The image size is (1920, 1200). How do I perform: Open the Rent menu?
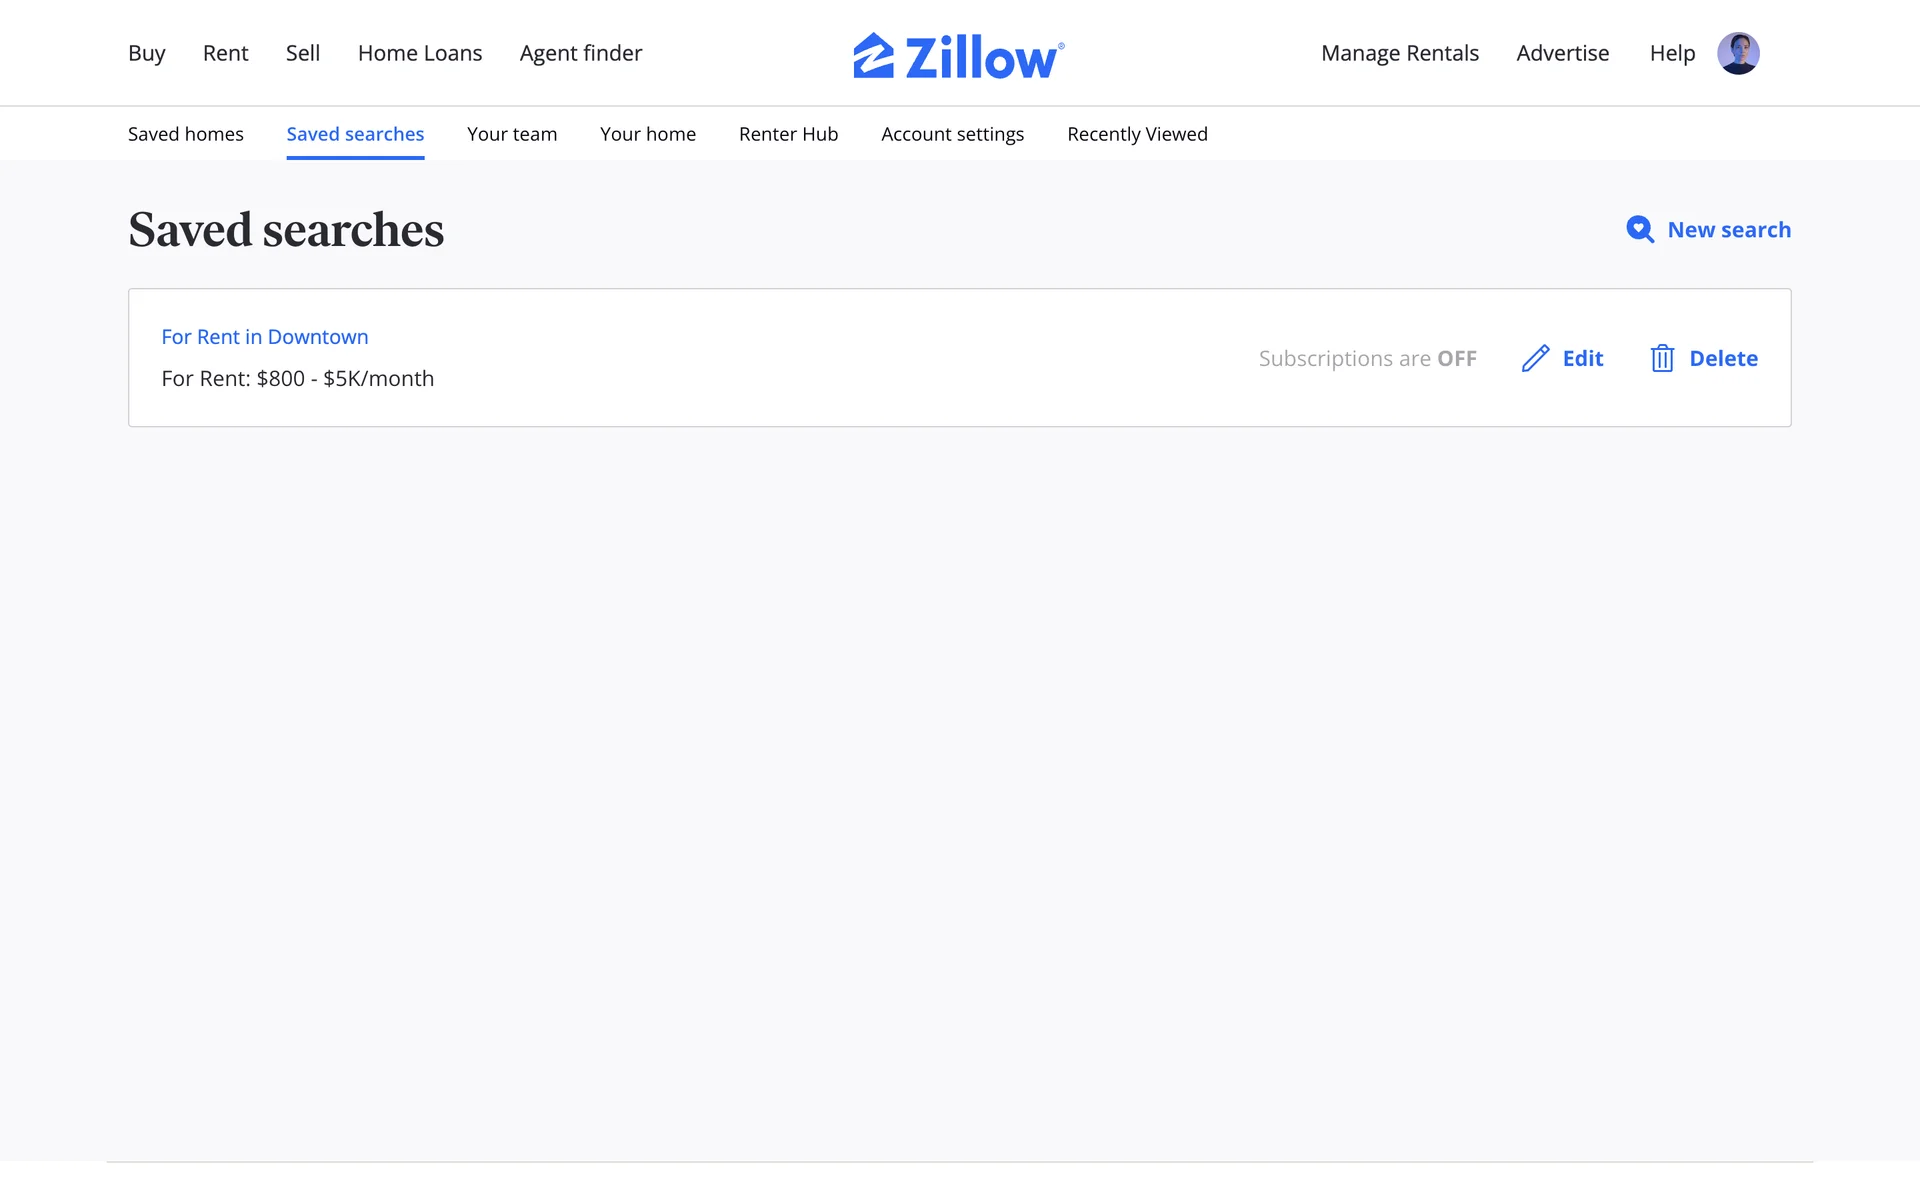[225, 53]
